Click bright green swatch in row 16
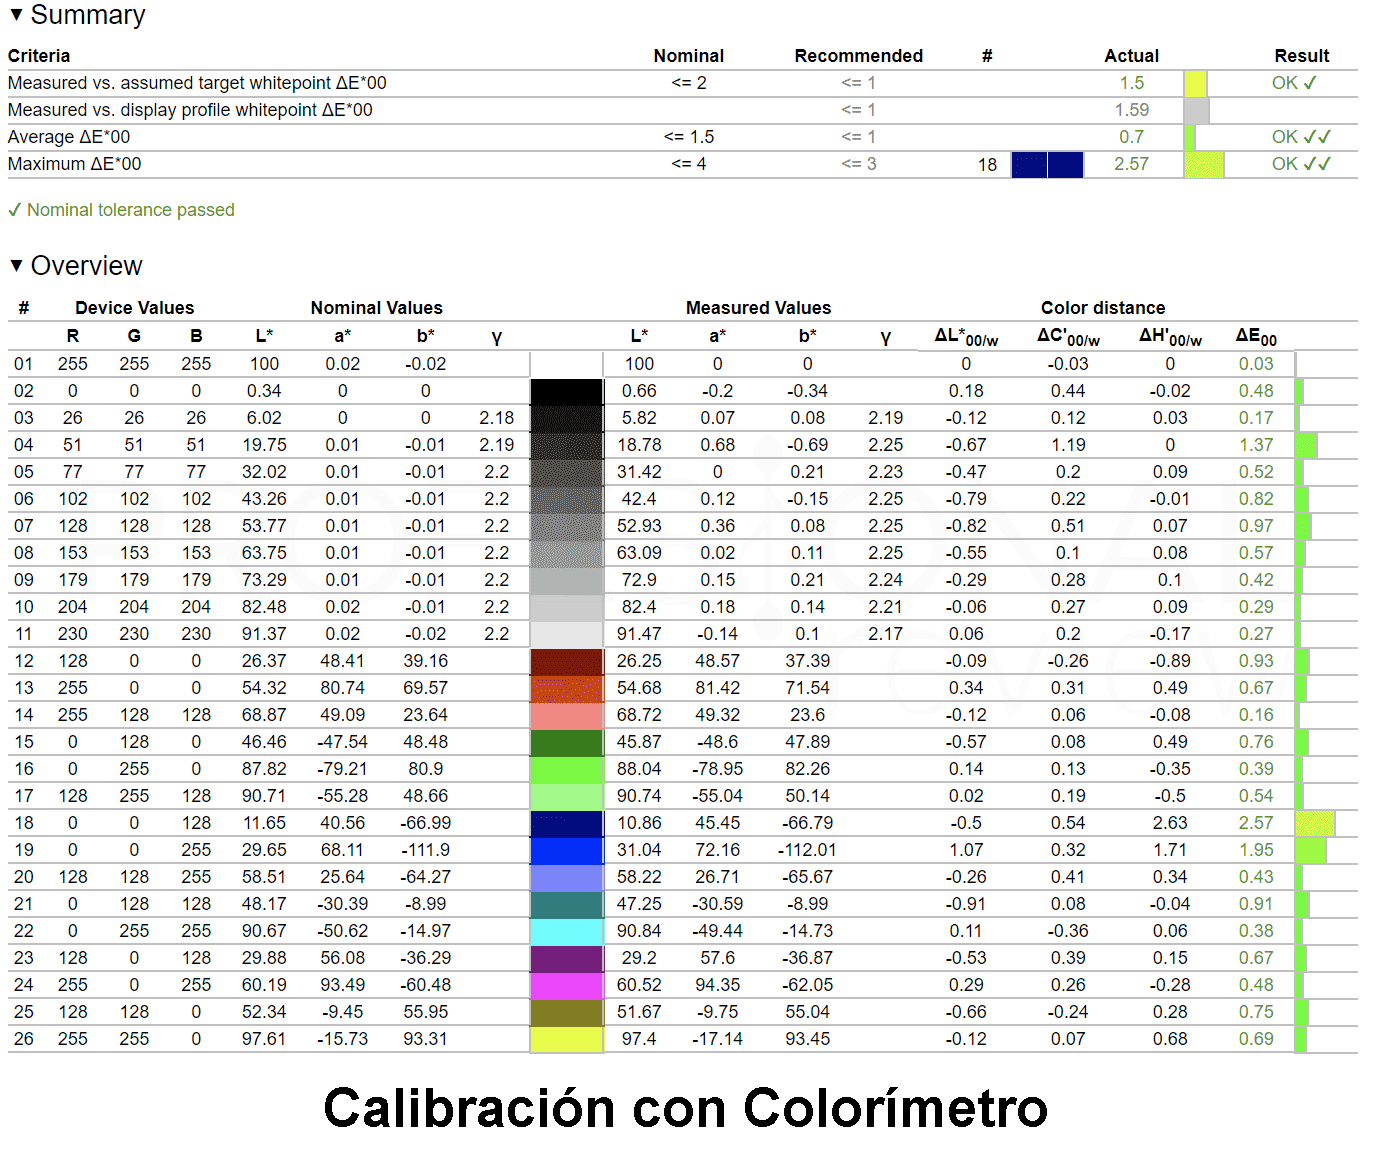1381x1157 pixels. point(566,769)
